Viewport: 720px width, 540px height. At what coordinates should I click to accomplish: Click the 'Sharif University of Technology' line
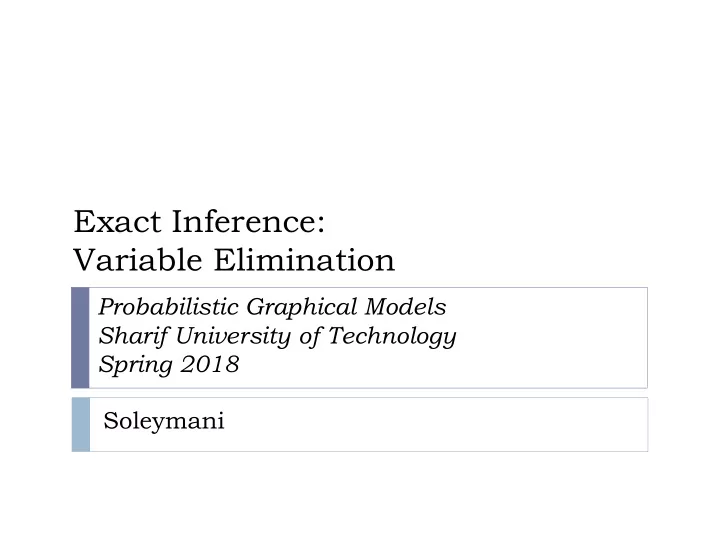[x=277, y=336]
